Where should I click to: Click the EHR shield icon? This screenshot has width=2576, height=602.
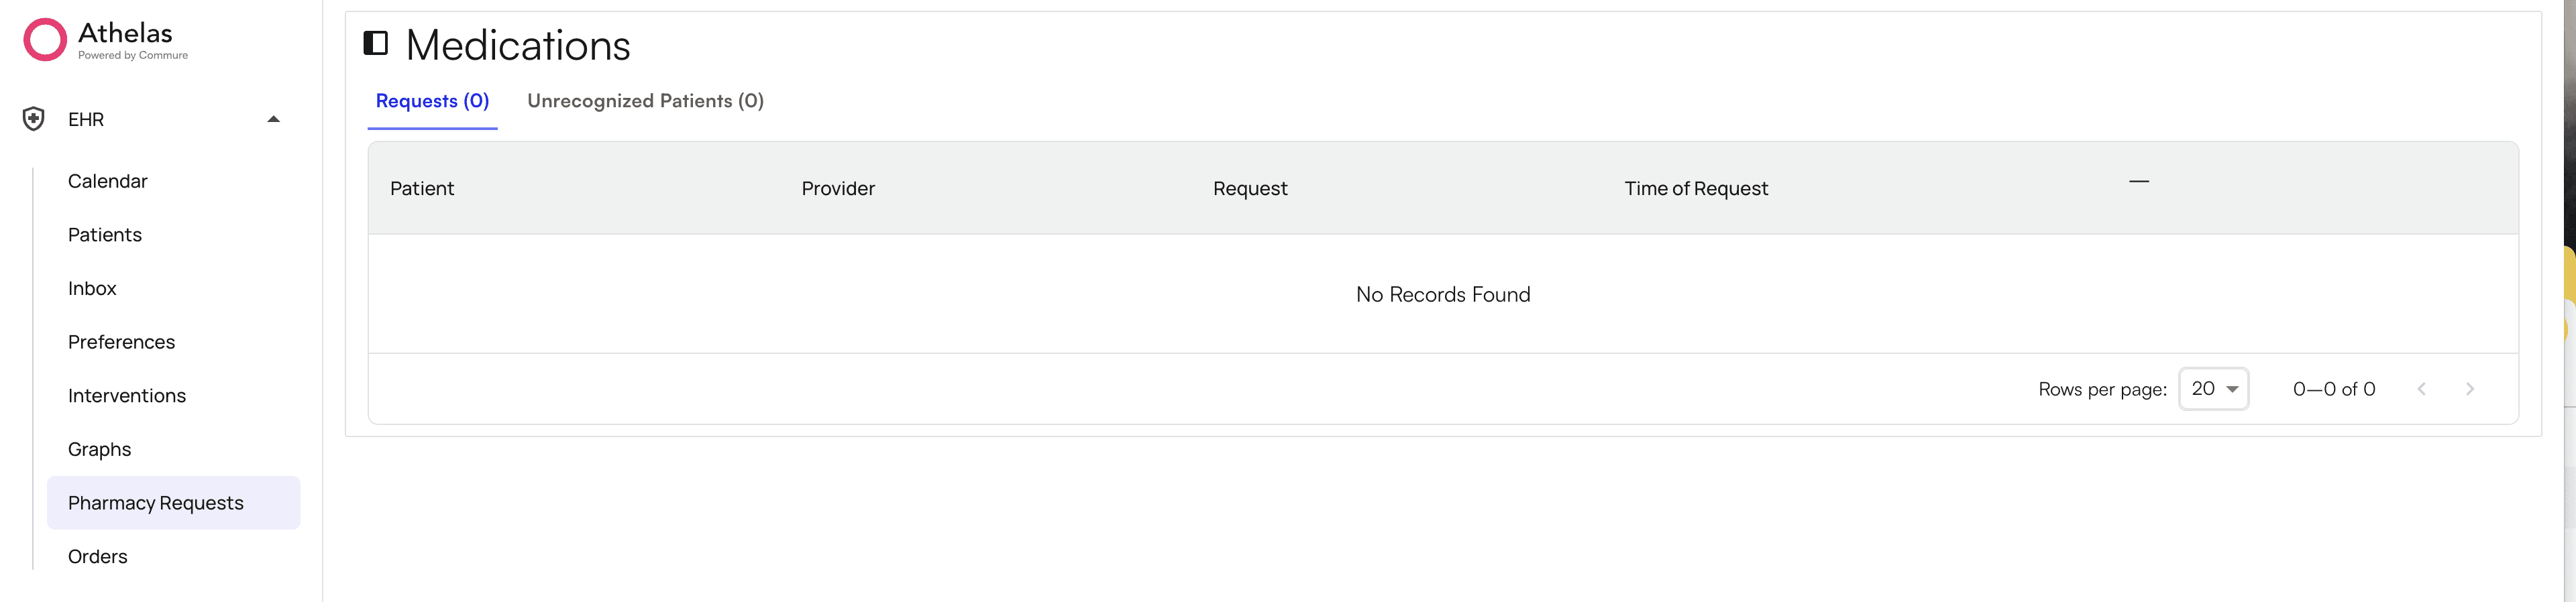[33, 119]
